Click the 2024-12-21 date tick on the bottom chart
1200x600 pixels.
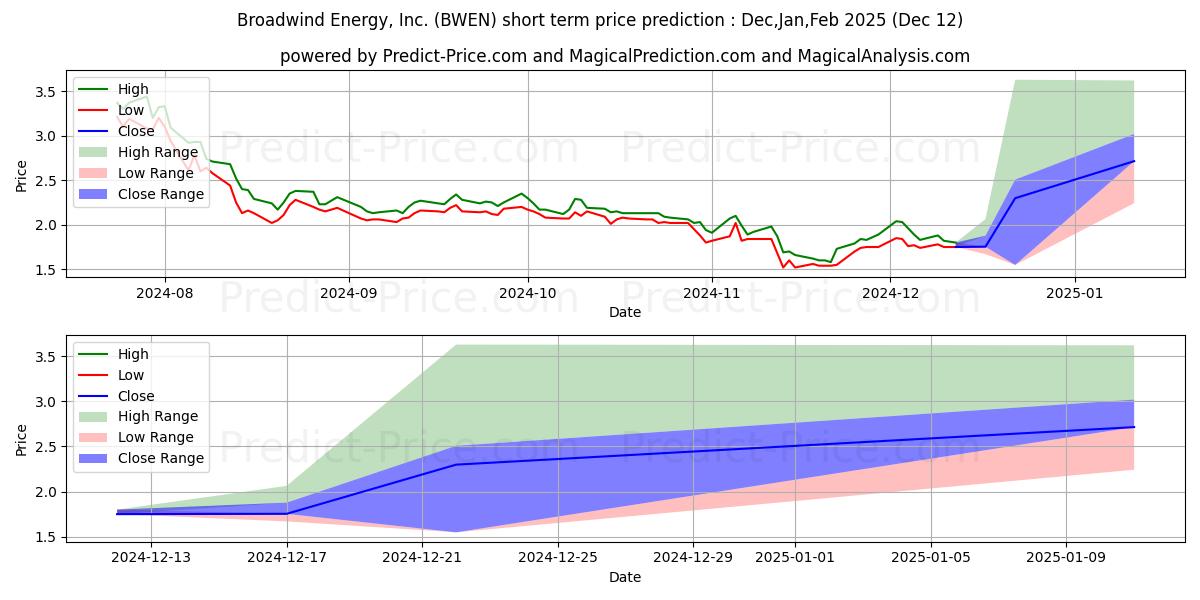point(423,557)
